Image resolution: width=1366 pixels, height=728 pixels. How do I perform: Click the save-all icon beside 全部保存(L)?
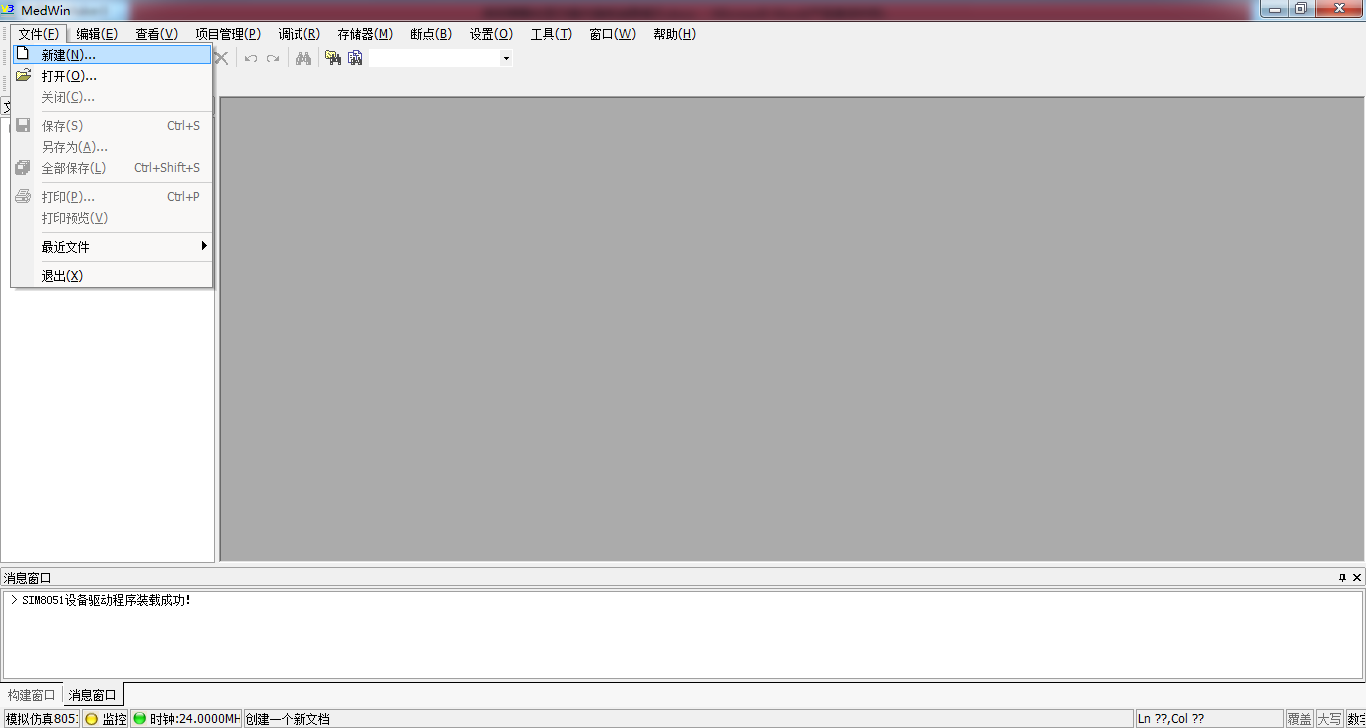pos(23,168)
